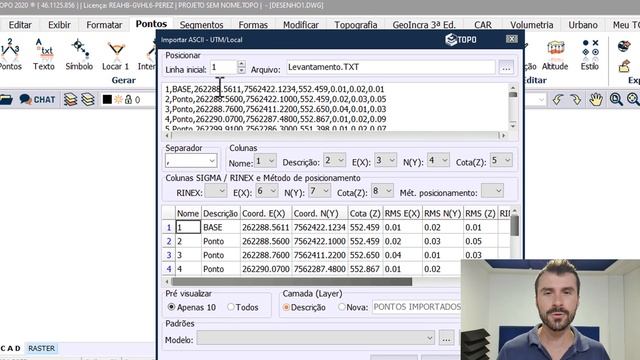Click the zoom magnifier icon
640x360 pixels.
(x=616, y=99)
